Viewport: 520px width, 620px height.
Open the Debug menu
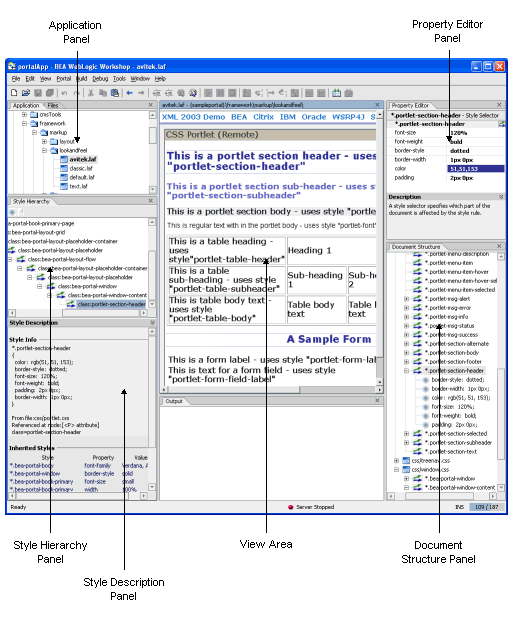[x=100, y=79]
